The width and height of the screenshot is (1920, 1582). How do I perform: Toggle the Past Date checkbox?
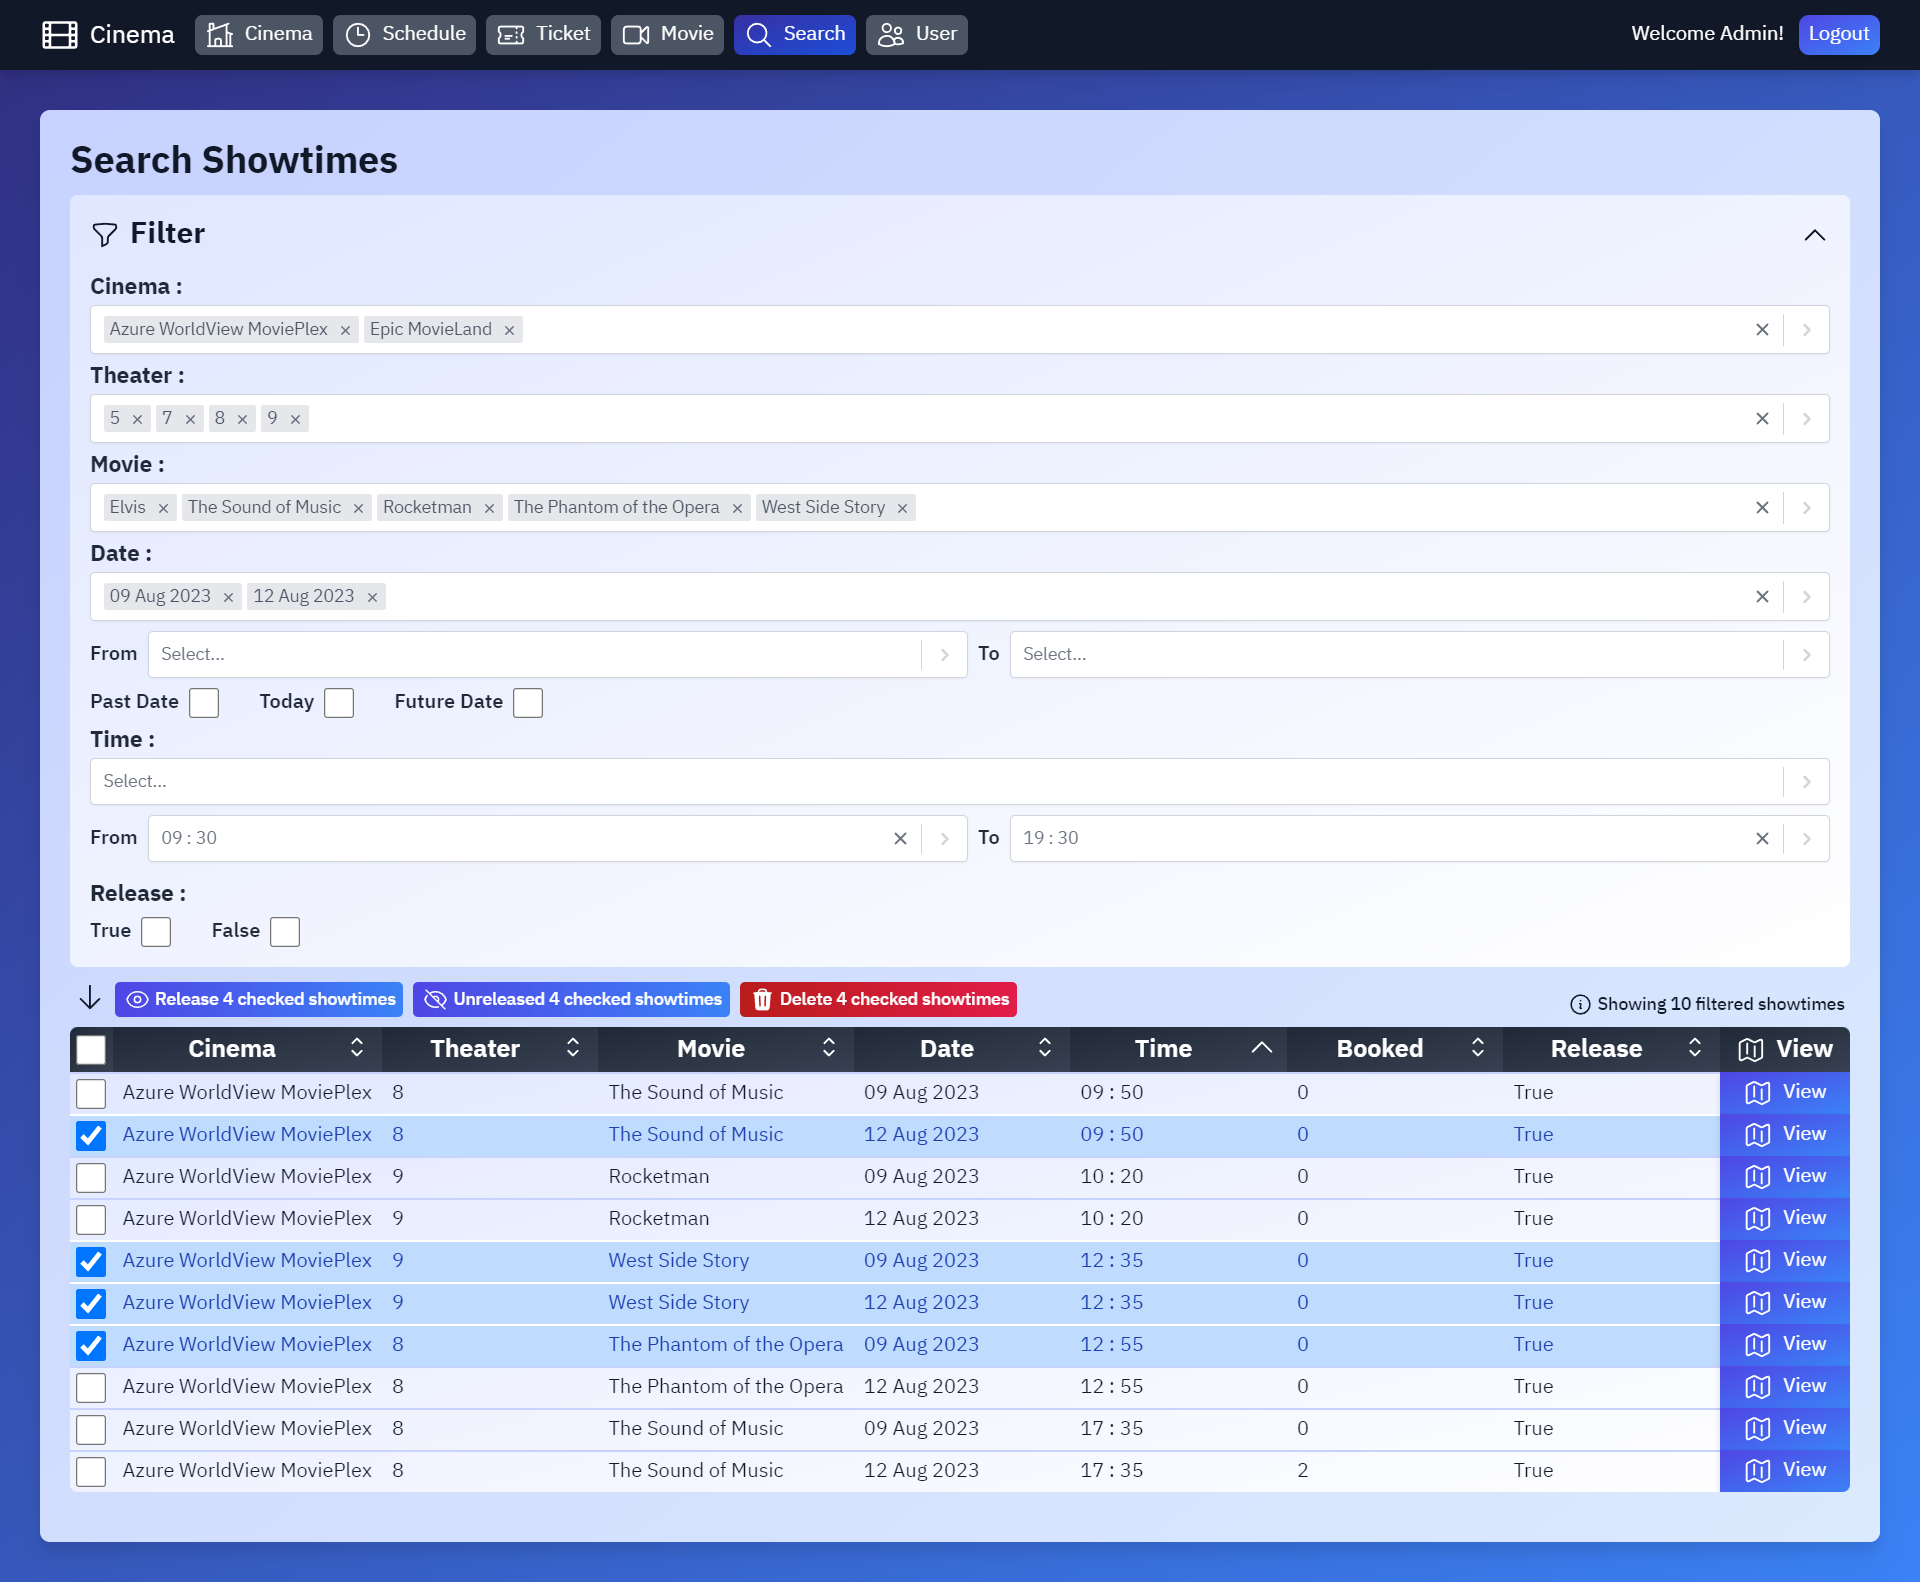204,703
